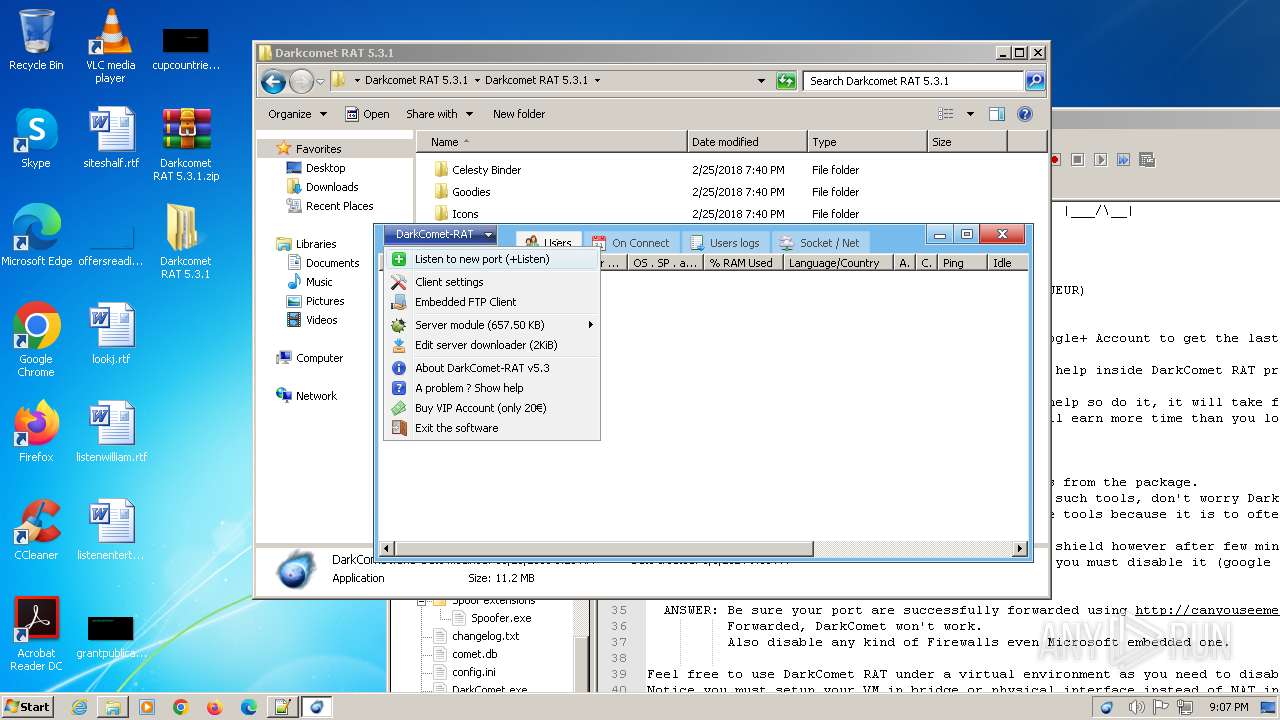Open the Share with dropdown

click(x=439, y=114)
